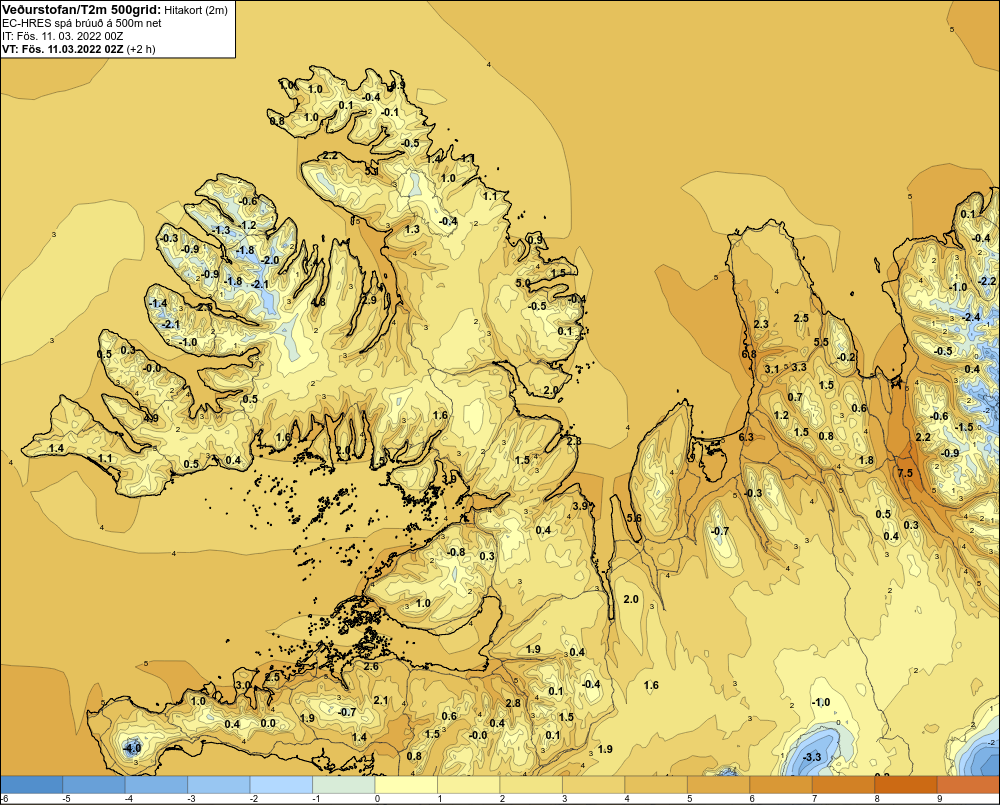Click the "-1.3" temperature value

coord(221,230)
